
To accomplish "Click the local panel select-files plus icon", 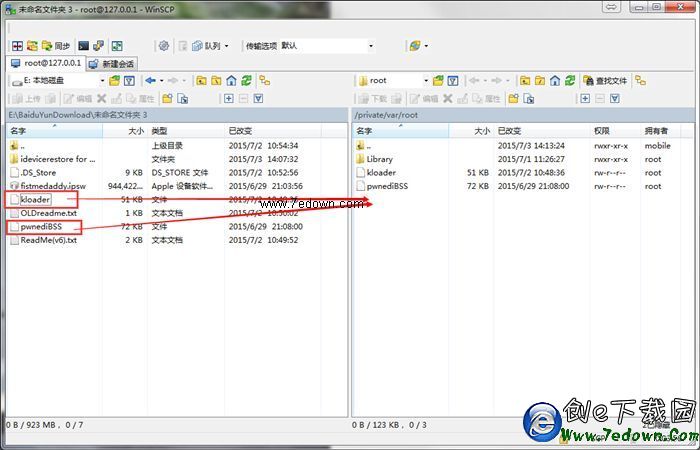I will [x=229, y=99].
